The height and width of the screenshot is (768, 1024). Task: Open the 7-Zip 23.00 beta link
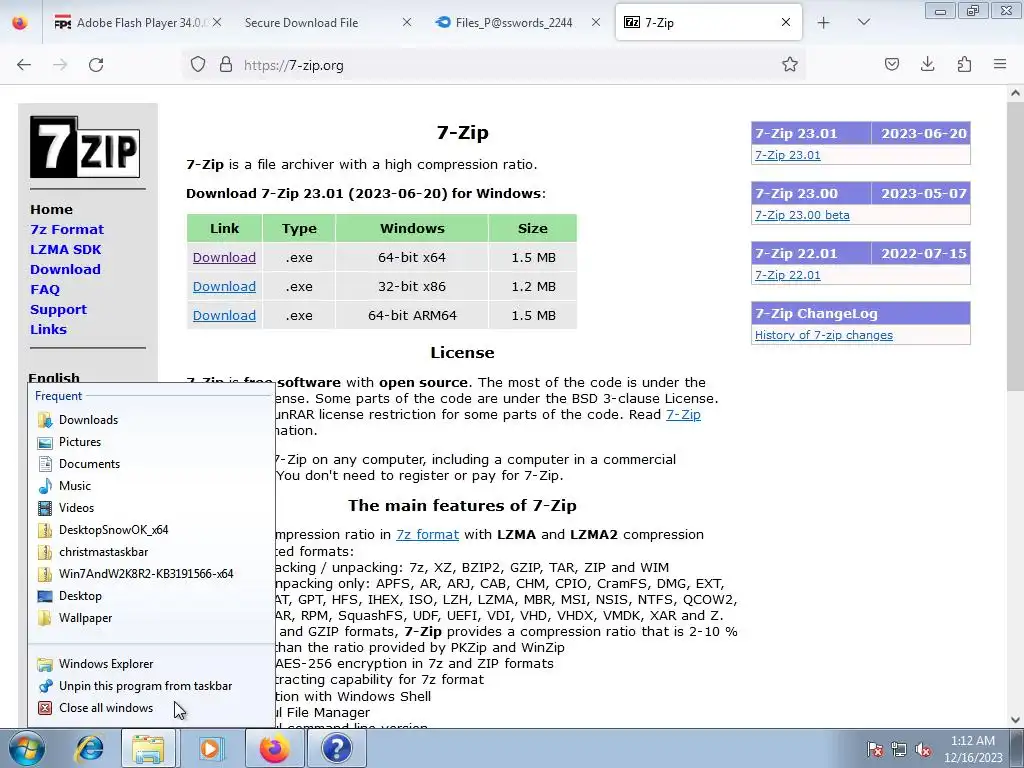click(802, 215)
